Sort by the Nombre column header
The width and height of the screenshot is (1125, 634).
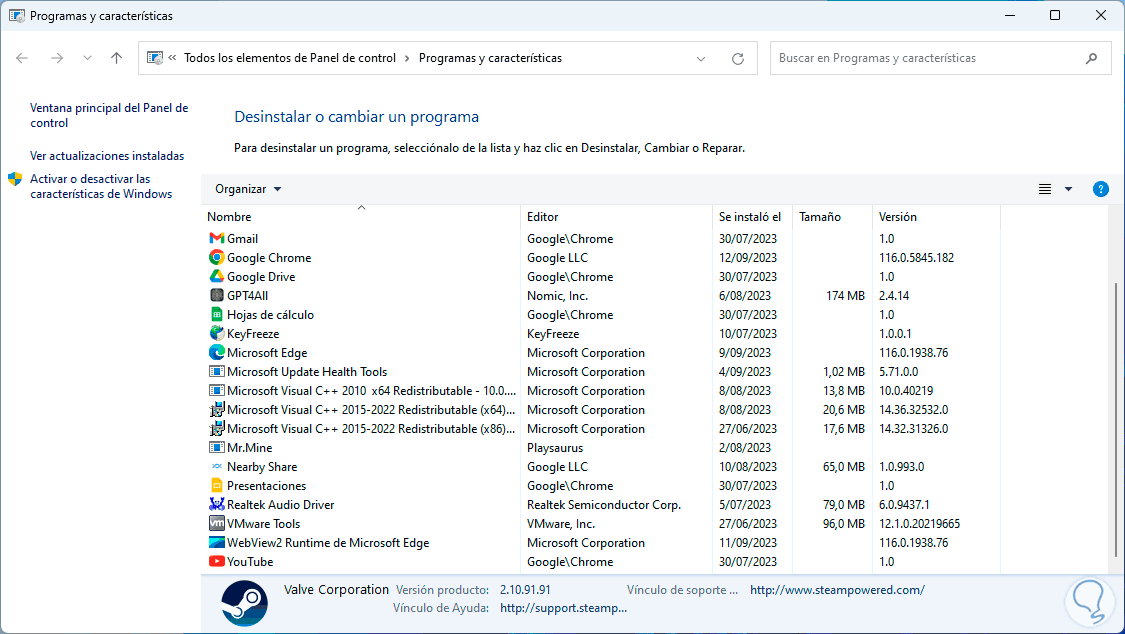click(361, 217)
